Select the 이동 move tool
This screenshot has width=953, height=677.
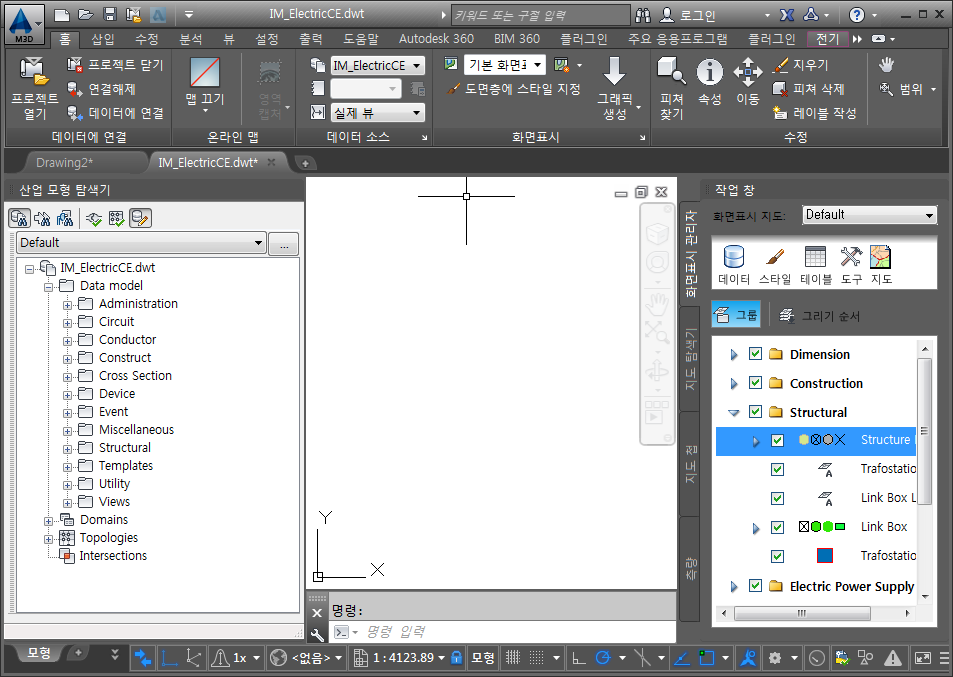pyautogui.click(x=748, y=72)
